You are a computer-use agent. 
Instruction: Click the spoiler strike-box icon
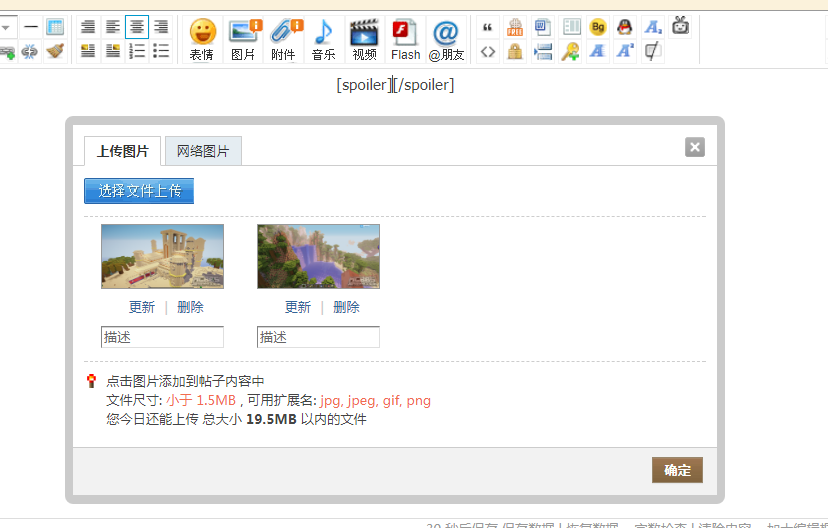[x=653, y=51]
